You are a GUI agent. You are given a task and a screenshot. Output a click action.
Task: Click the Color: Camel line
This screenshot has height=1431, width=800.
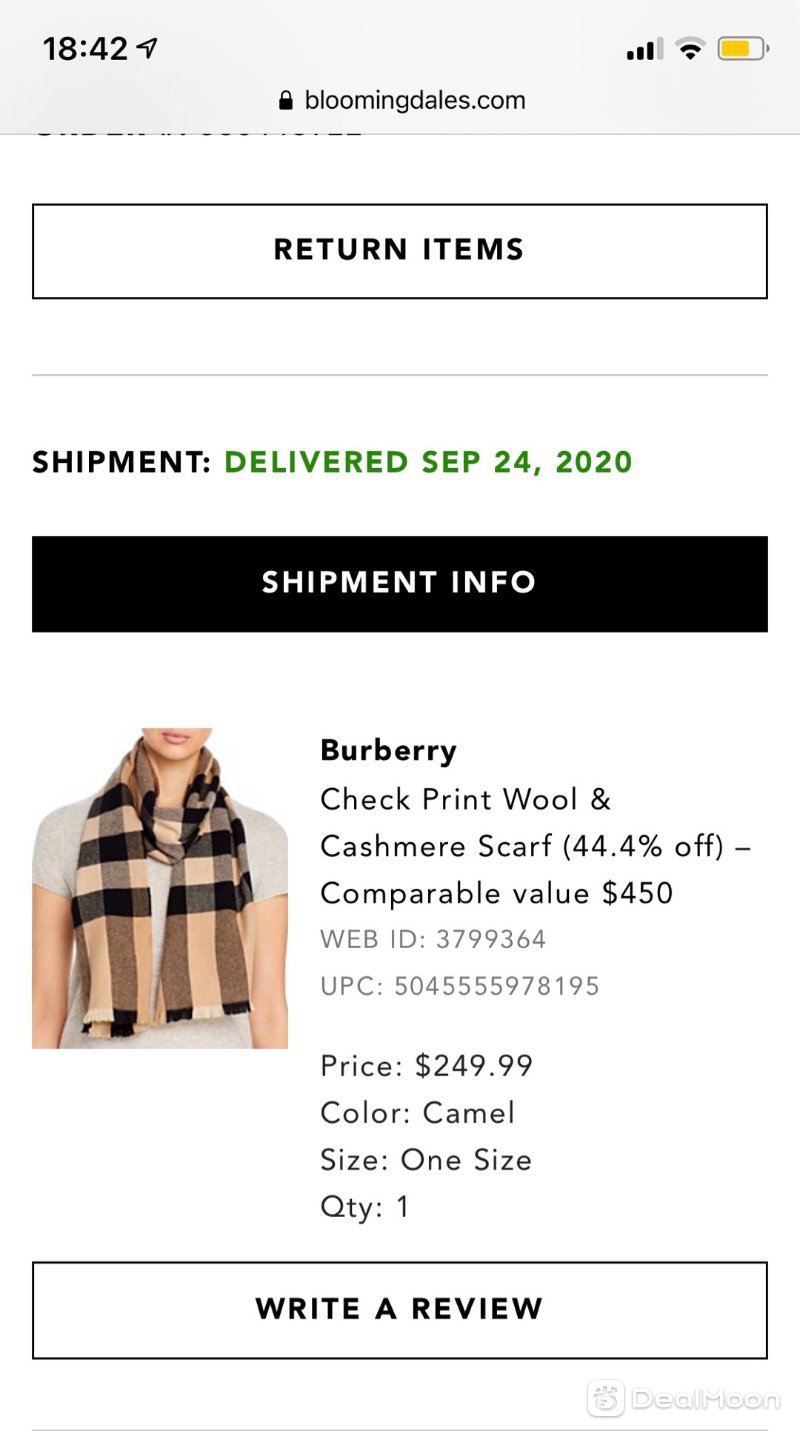[x=418, y=1113]
